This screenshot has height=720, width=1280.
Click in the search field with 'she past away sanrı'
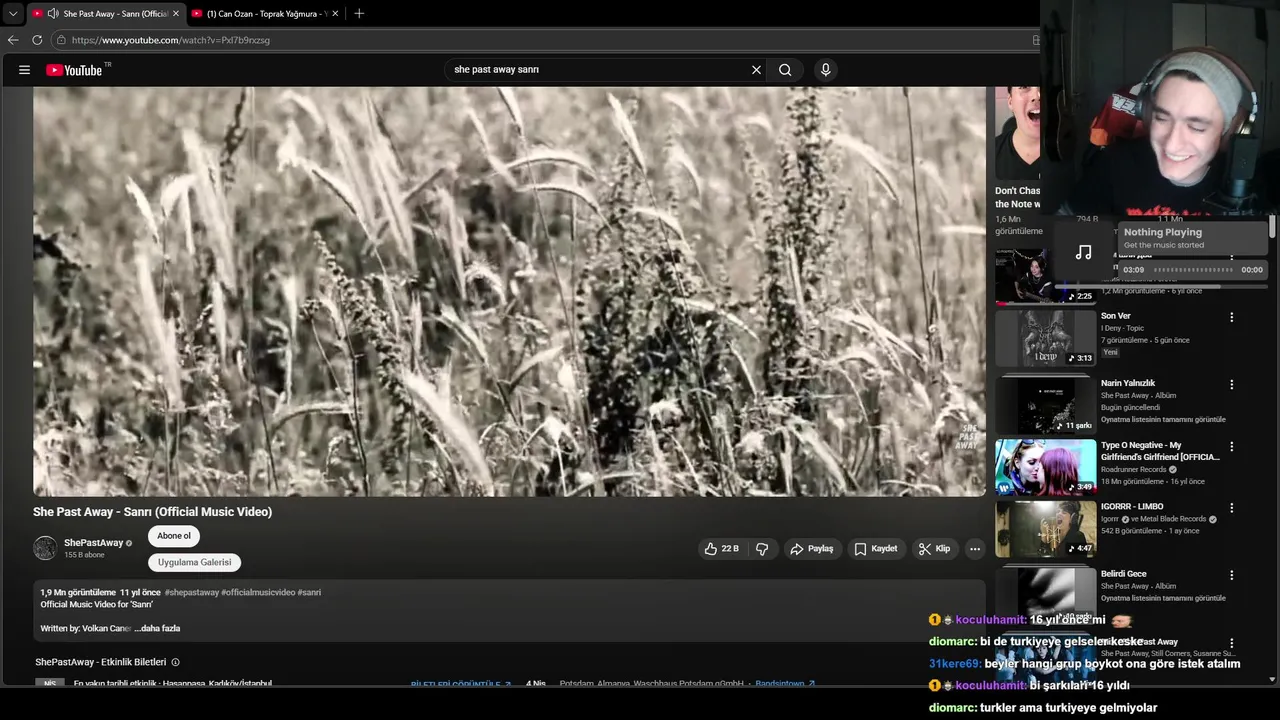(595, 70)
